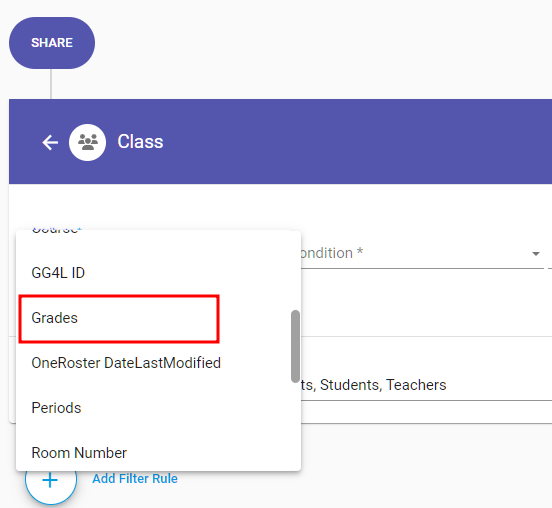Image resolution: width=552 pixels, height=508 pixels.
Task: Click the plus icon for adding filter
Action: (50, 480)
